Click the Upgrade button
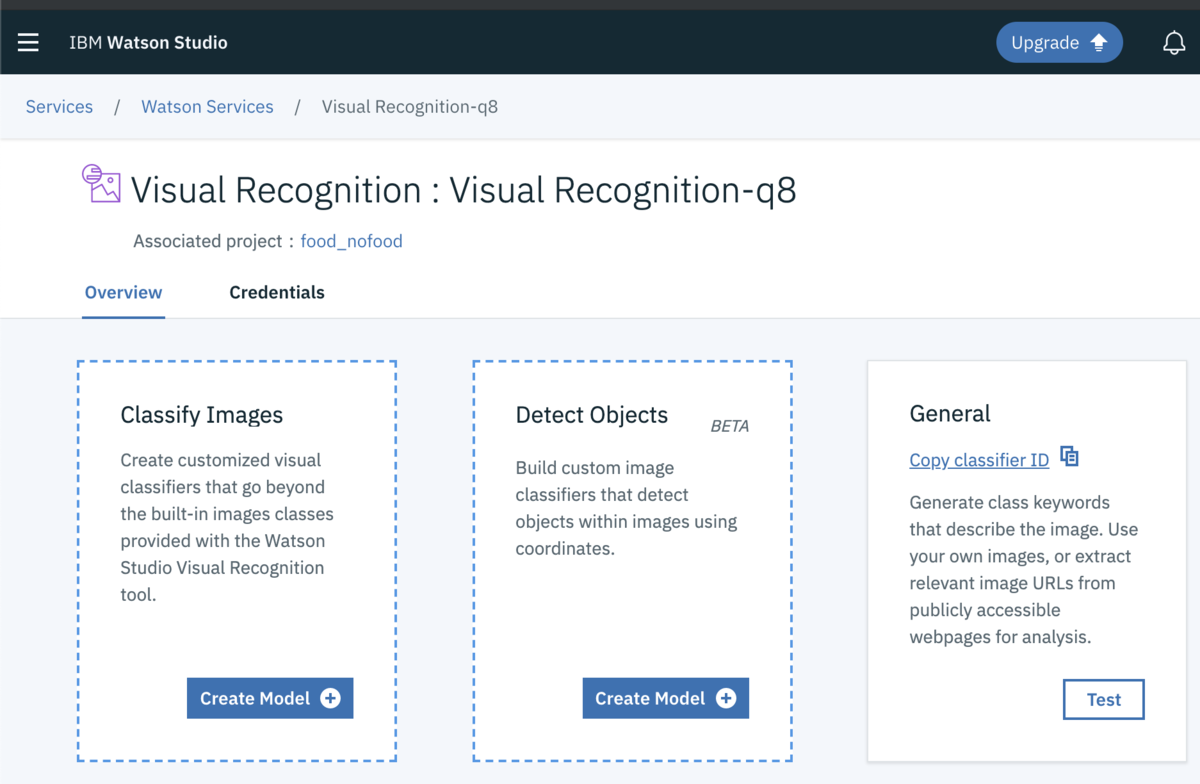The height and width of the screenshot is (784, 1200). tap(1059, 42)
